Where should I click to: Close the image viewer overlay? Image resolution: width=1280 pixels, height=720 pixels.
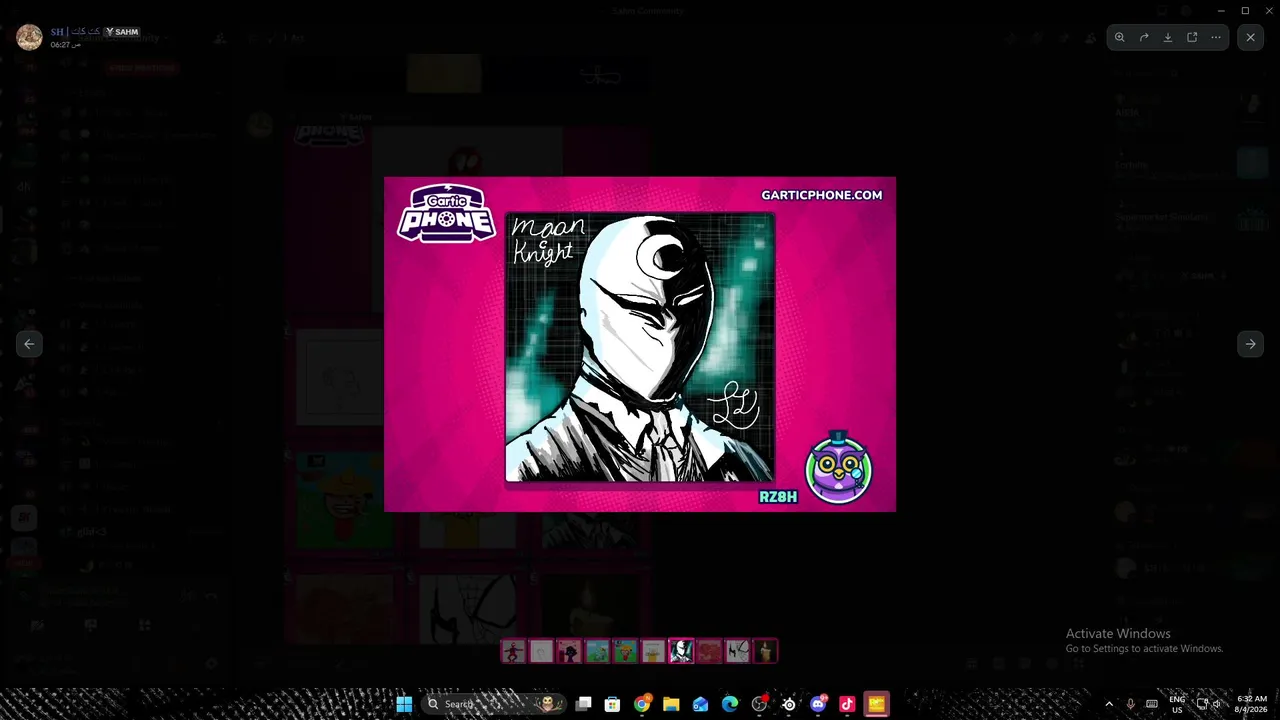1250,37
